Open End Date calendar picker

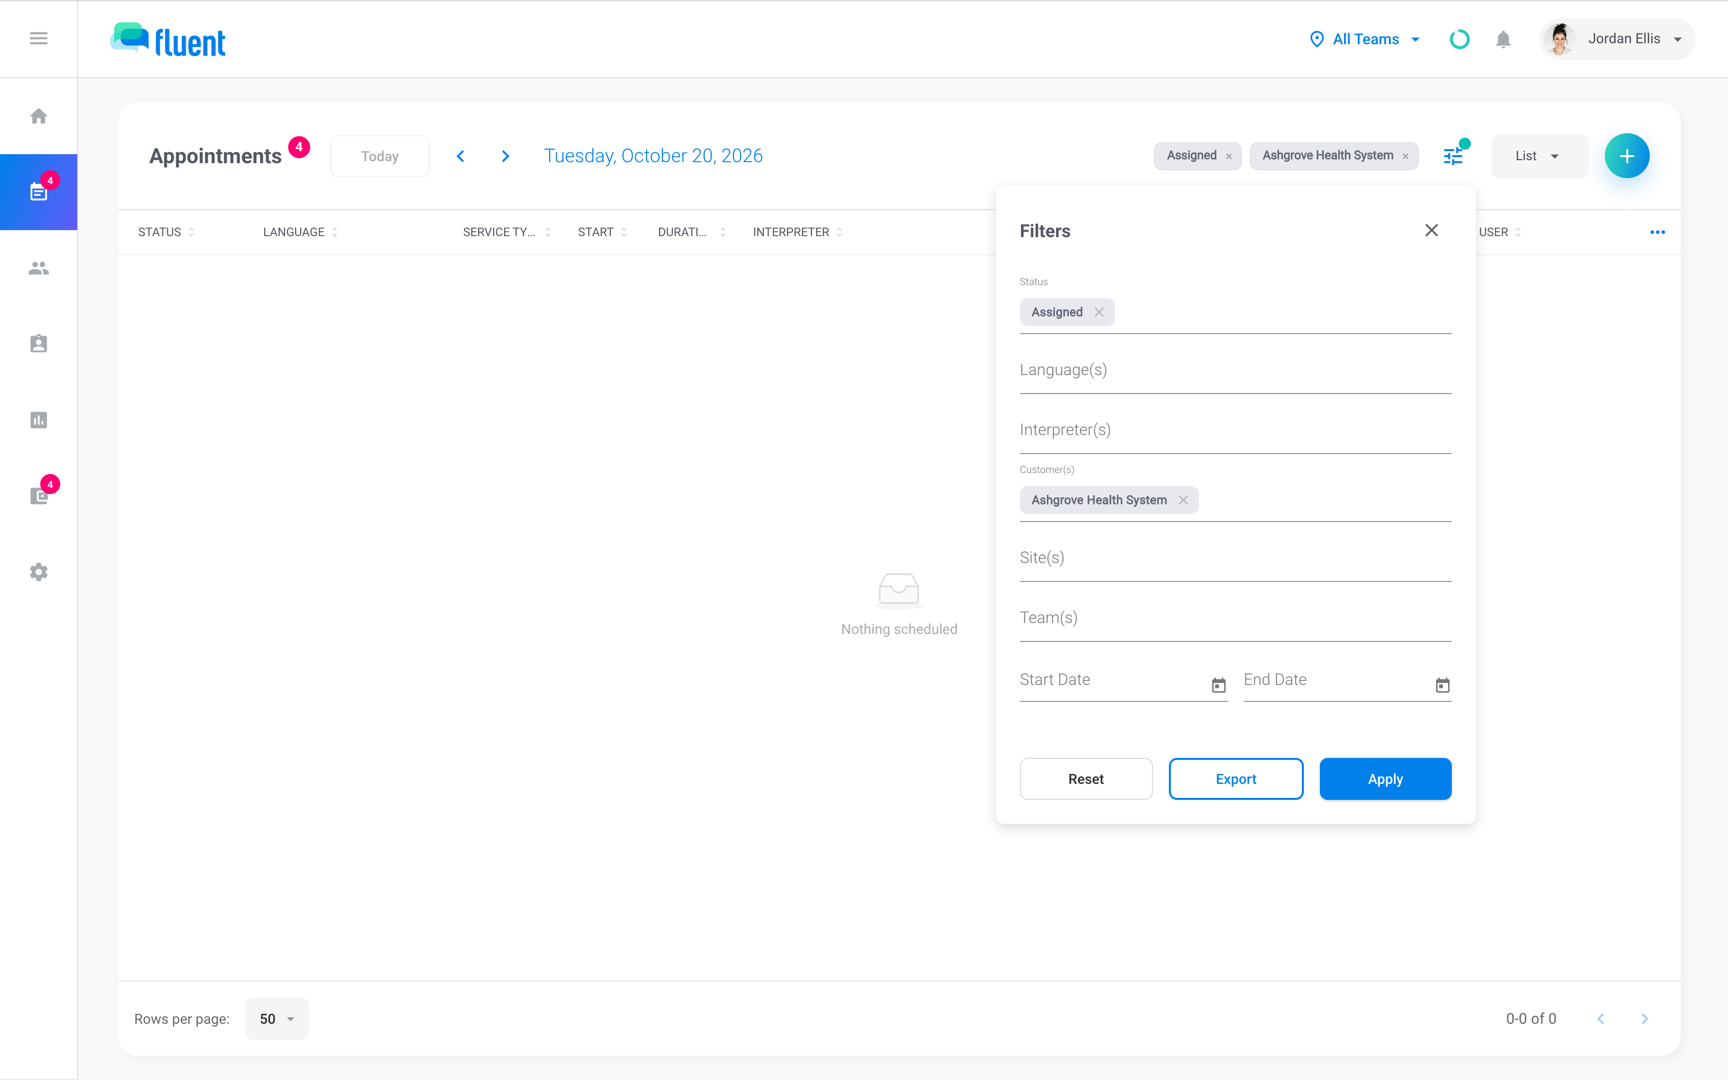(x=1442, y=685)
